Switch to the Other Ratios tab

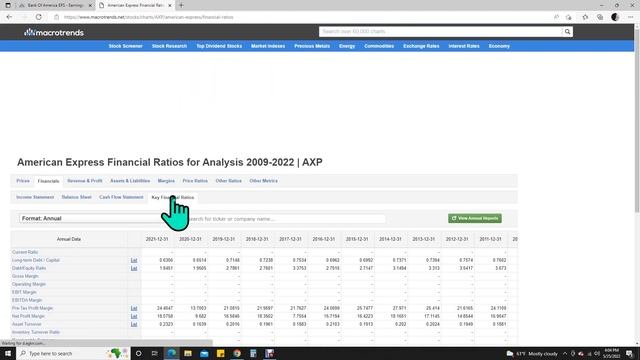click(x=229, y=181)
